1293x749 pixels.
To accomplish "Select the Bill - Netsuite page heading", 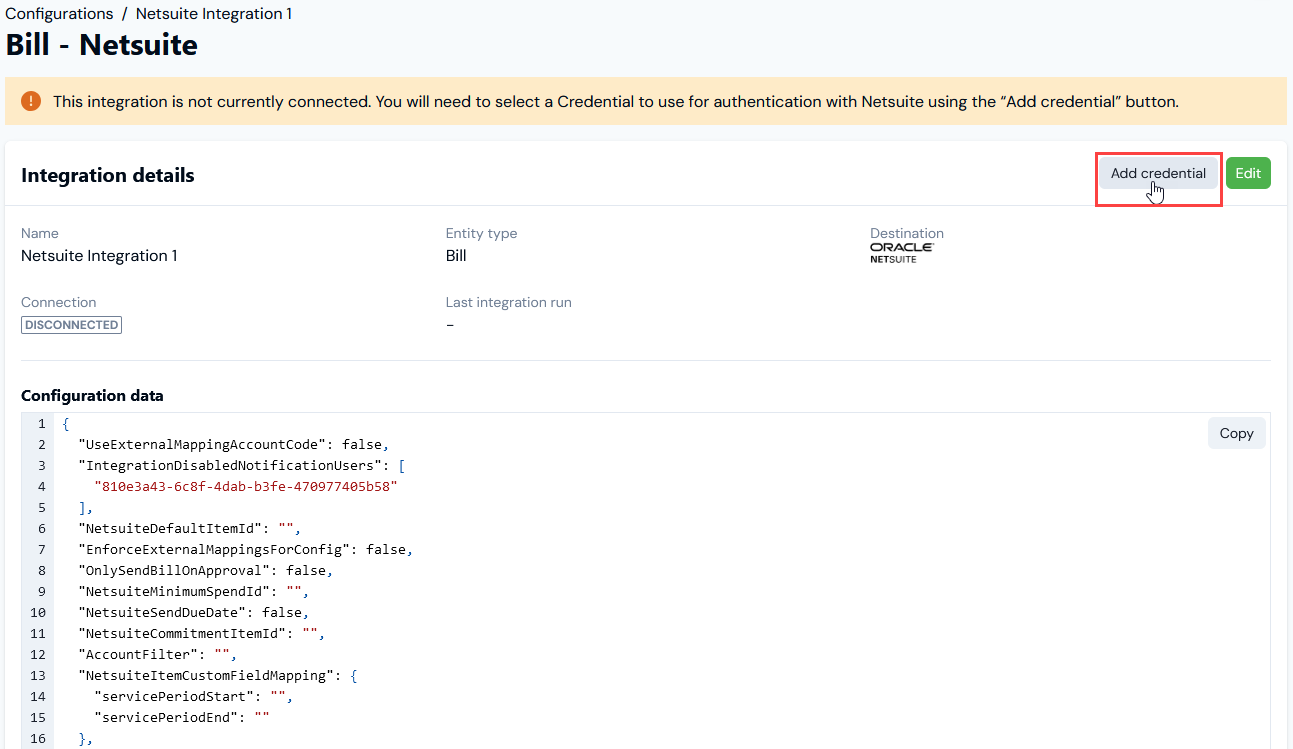I will [x=102, y=45].
